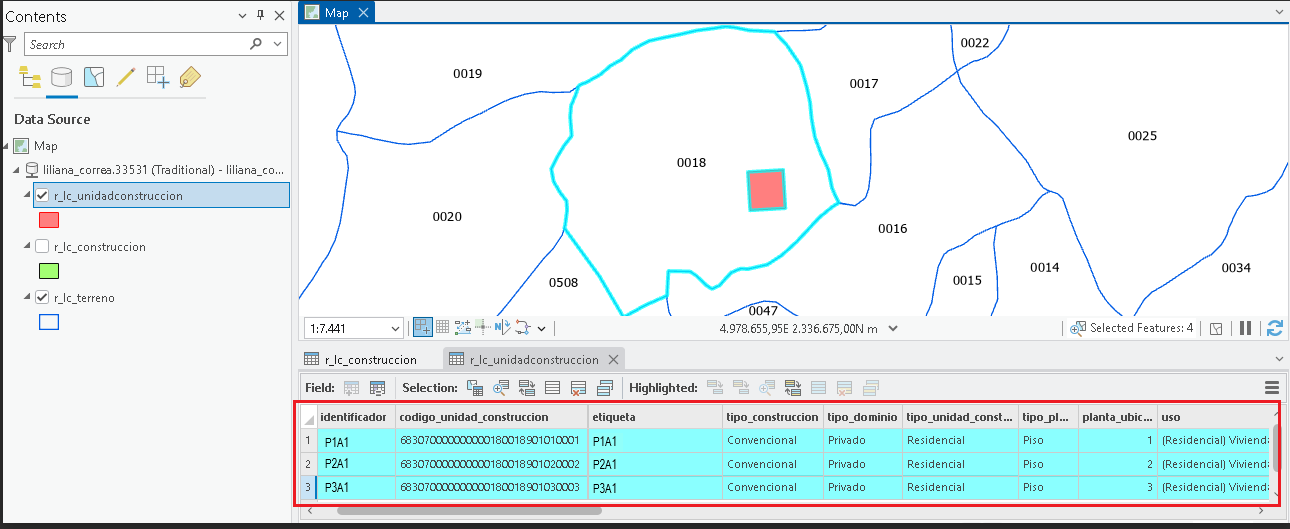The width and height of the screenshot is (1290, 529).
Task: Clear selection in attribute table toolbar
Action: (x=578, y=388)
